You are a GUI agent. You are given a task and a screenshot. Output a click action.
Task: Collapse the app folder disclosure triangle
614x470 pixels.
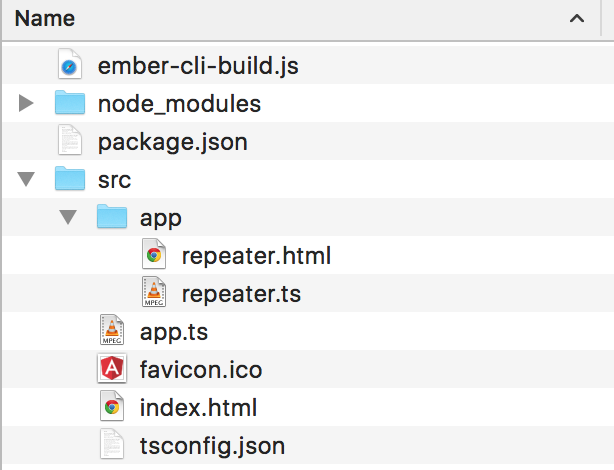[69, 217]
